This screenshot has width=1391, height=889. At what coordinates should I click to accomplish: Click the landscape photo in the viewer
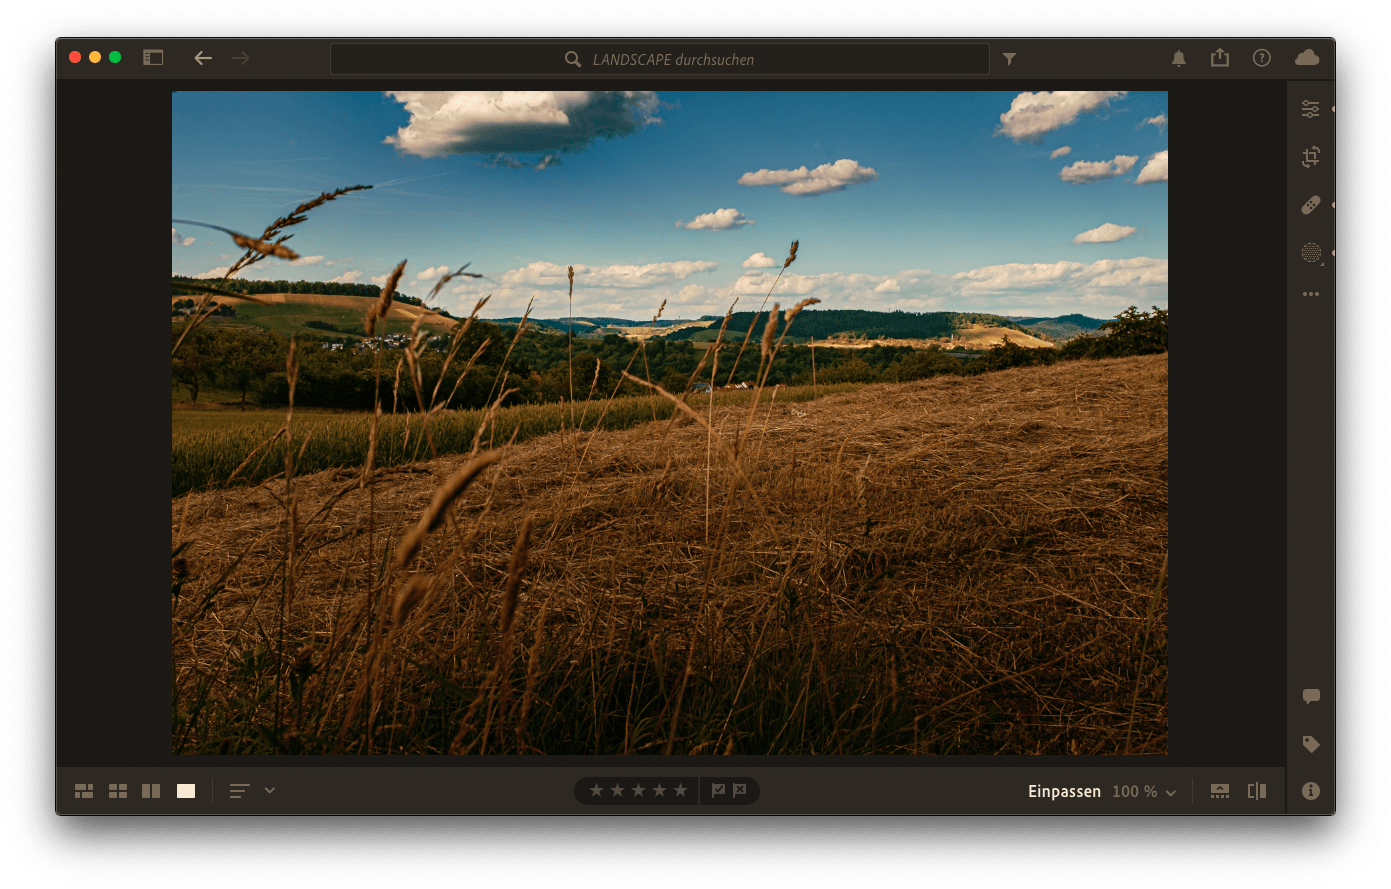pos(670,423)
